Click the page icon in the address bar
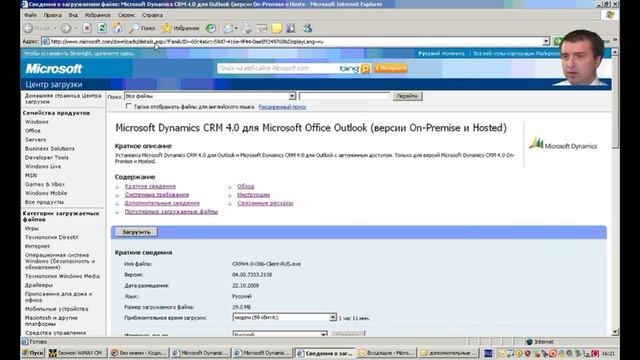Viewport: 640px width, 360px height. tap(46, 42)
